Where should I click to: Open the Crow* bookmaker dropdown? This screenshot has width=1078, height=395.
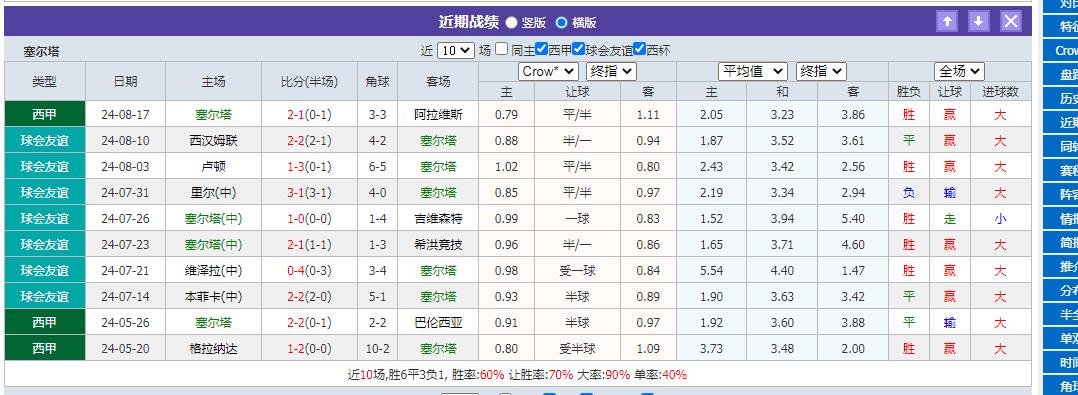point(548,71)
